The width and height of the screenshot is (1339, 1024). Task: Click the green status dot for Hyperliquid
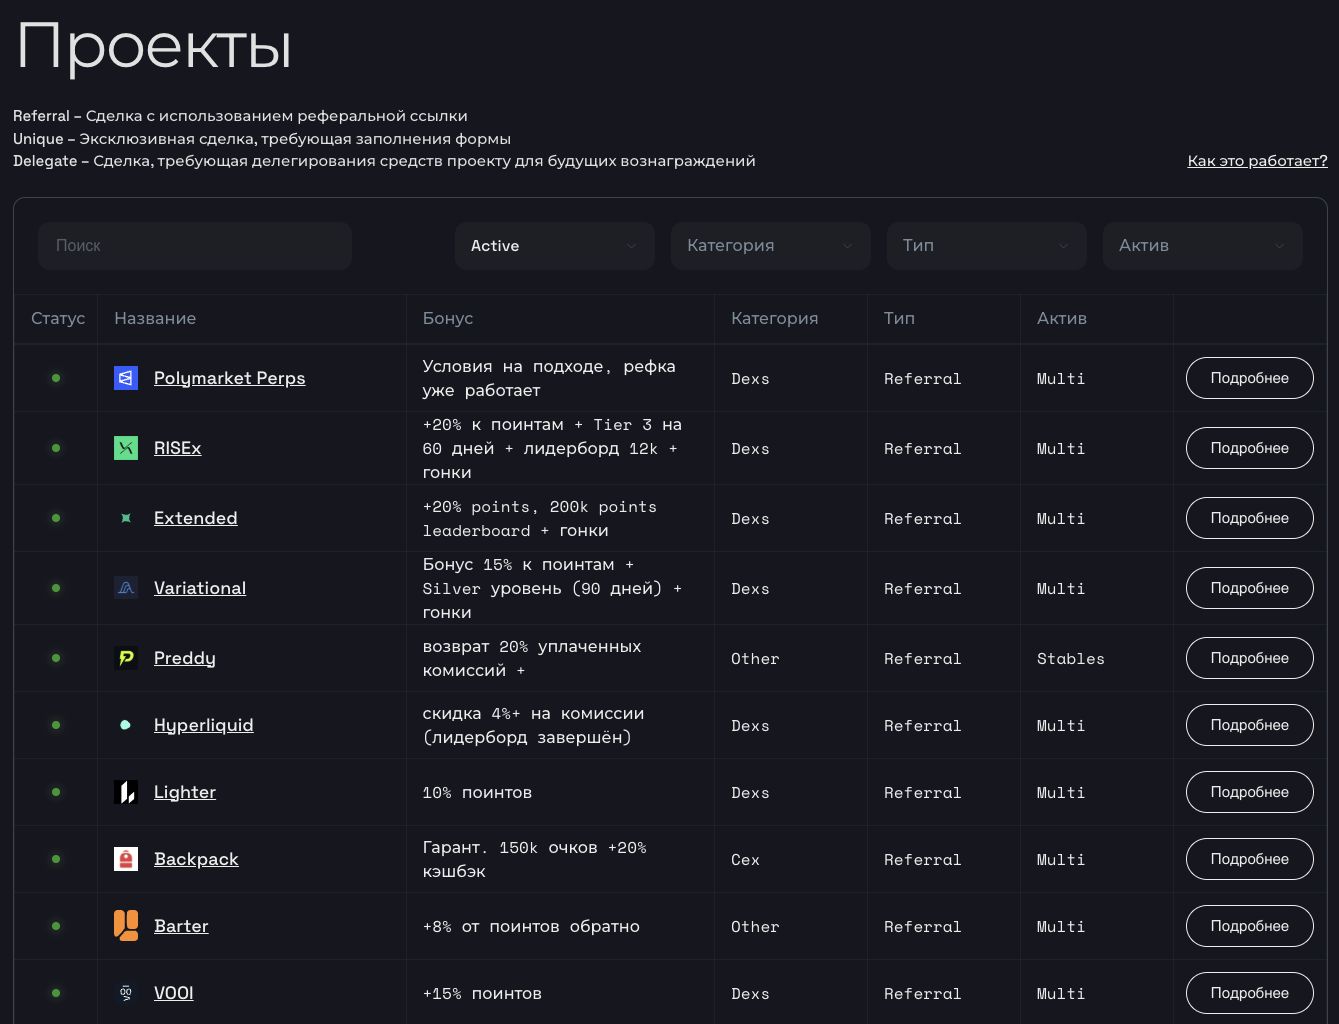pos(56,725)
